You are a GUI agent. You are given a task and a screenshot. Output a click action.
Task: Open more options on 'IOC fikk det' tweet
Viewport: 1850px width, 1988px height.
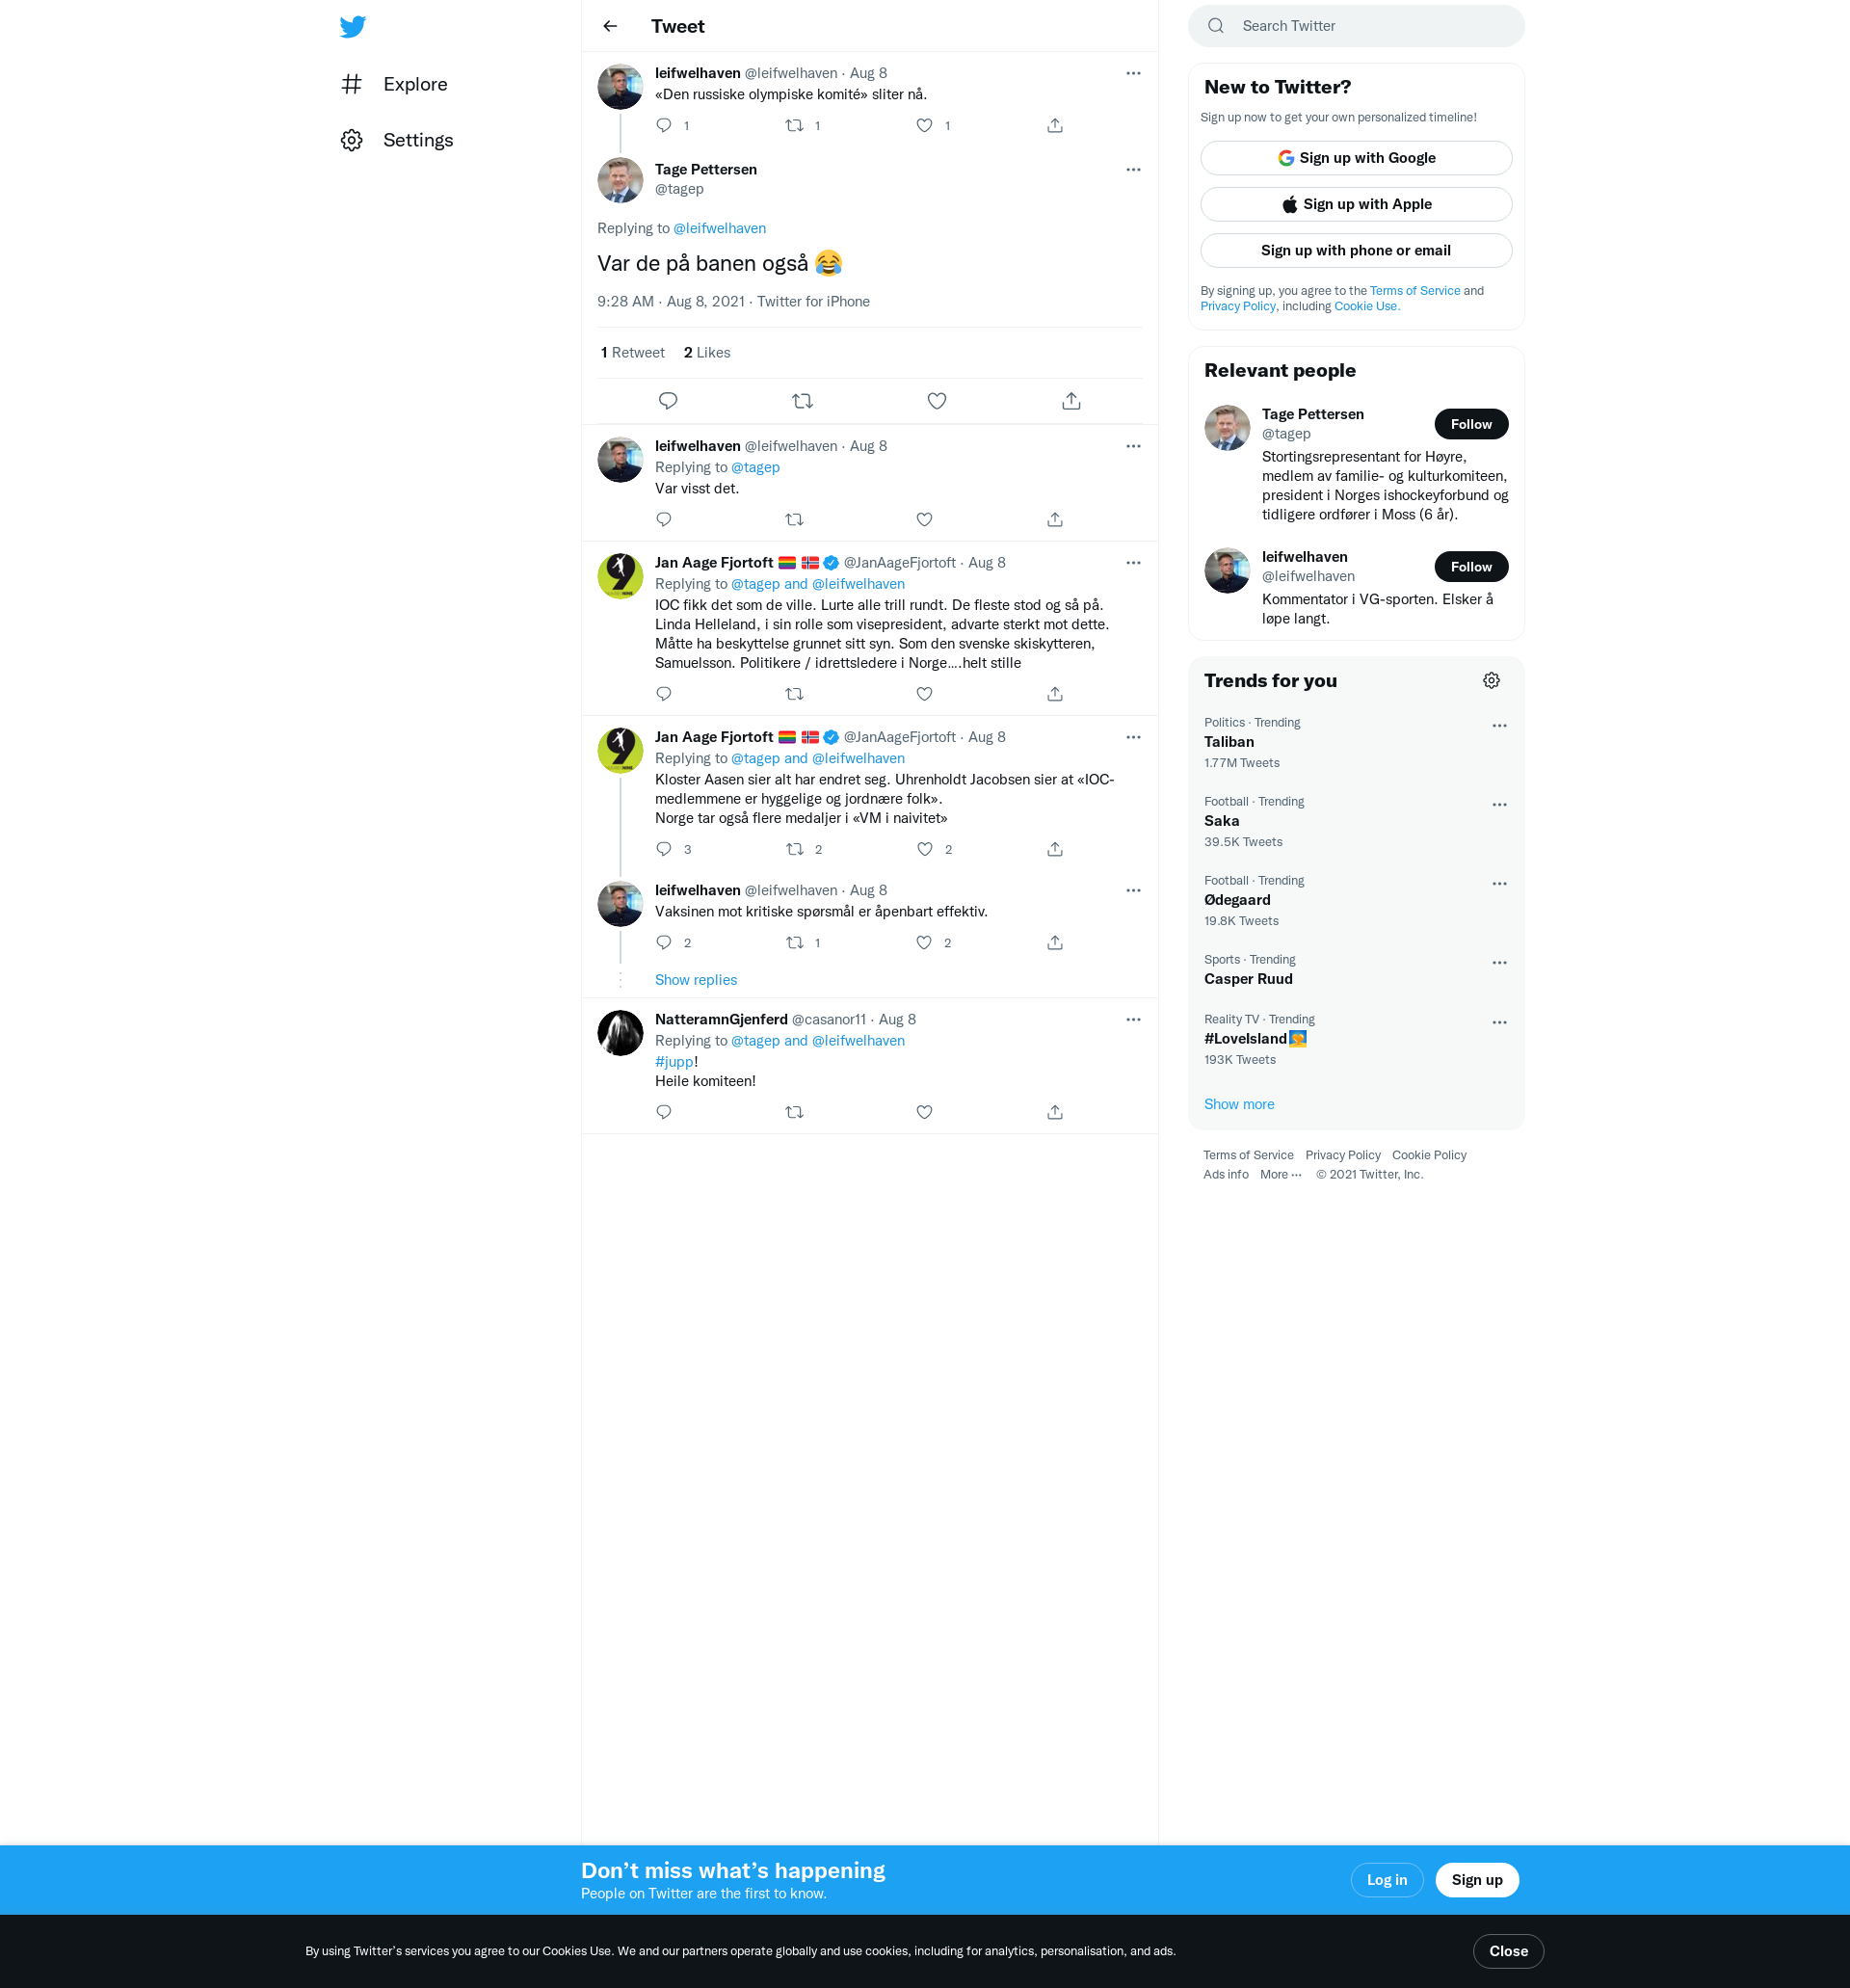click(x=1133, y=563)
